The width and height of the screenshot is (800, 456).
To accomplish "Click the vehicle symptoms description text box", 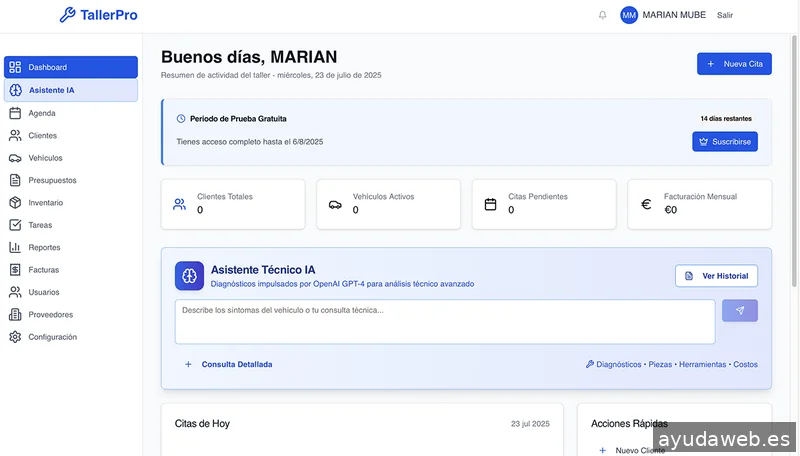I will [x=445, y=322].
